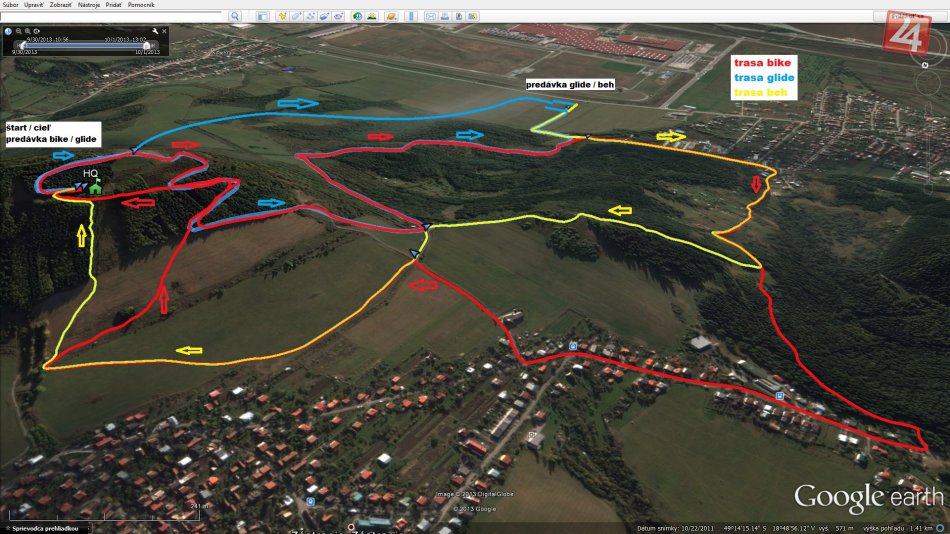Open the Pomocník menu
The image size is (950, 534).
pyautogui.click(x=141, y=5)
